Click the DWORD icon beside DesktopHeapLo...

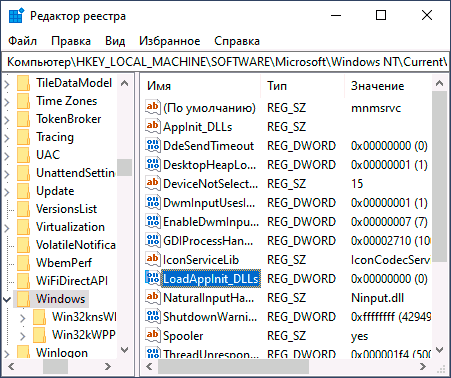153,164
